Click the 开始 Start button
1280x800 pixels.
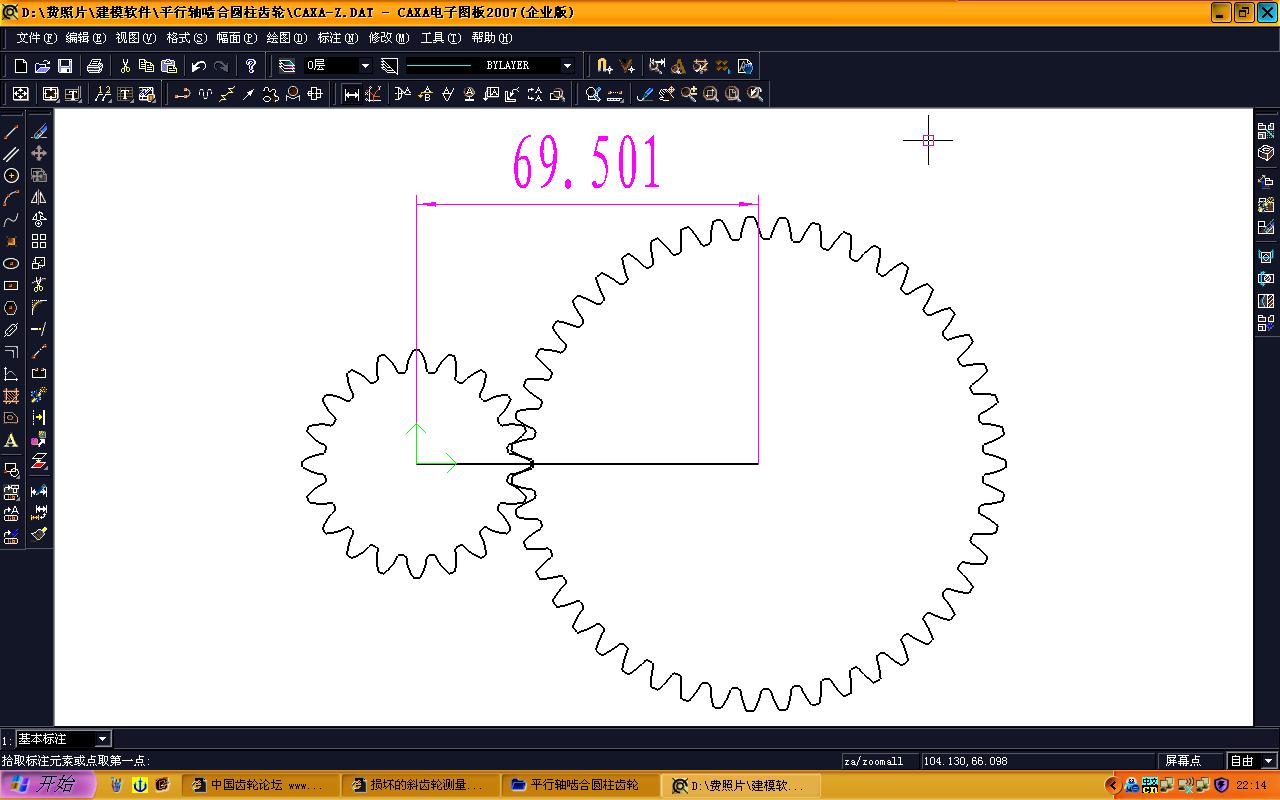(48, 785)
